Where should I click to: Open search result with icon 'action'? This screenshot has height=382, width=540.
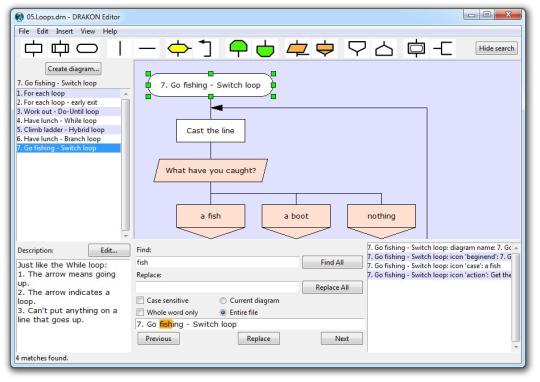pyautogui.click(x=439, y=275)
